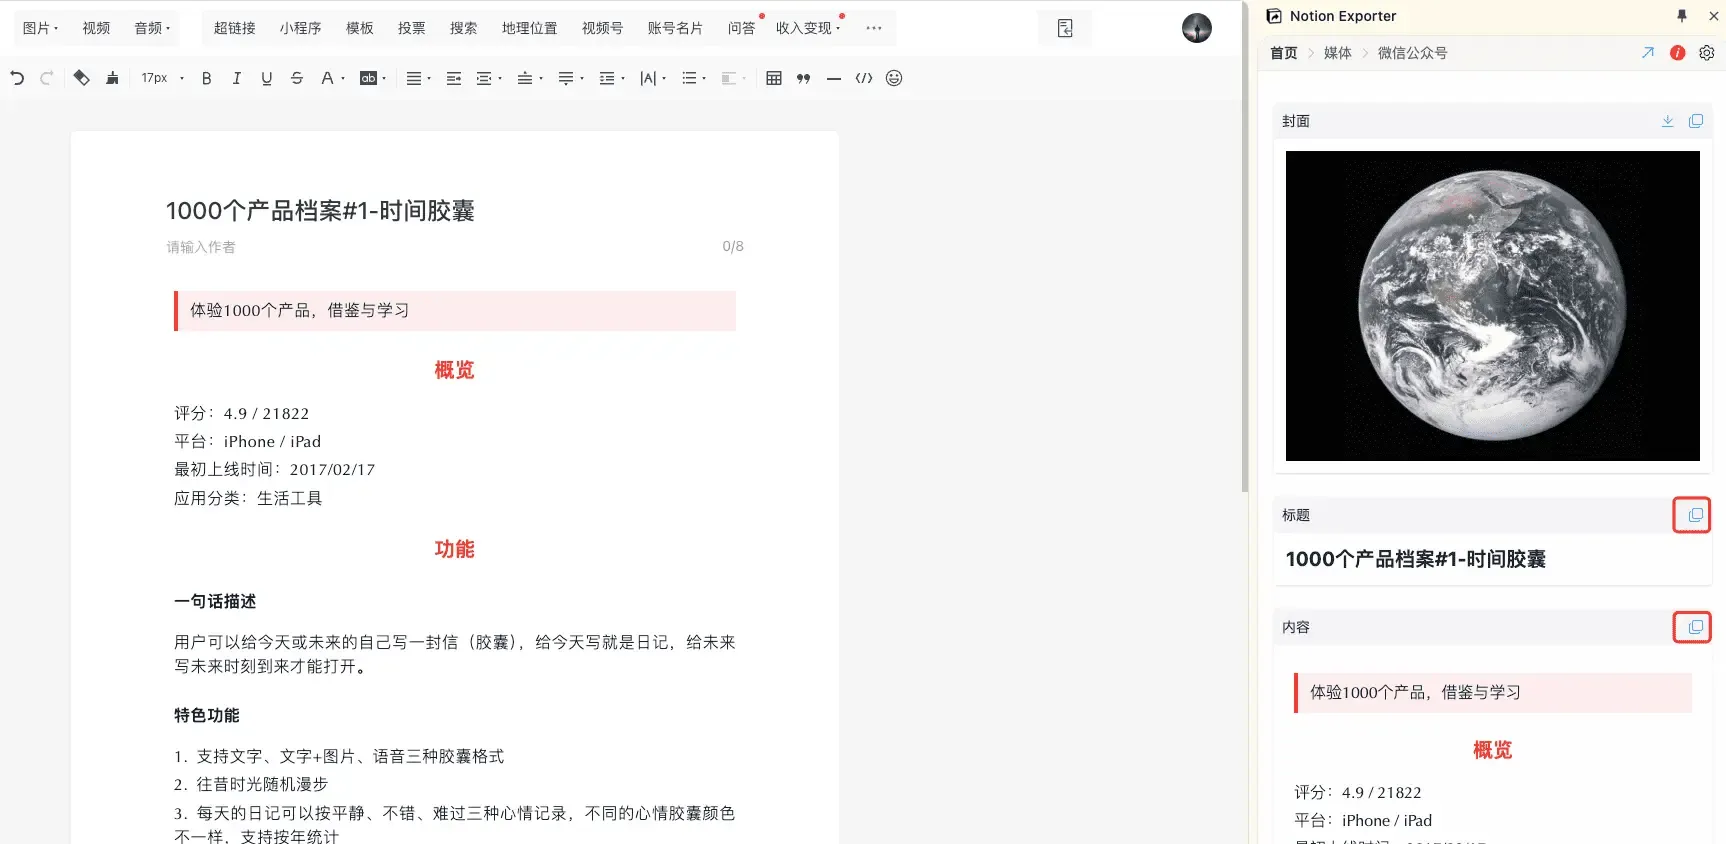Select the format painter tool
The height and width of the screenshot is (844, 1726).
82,78
